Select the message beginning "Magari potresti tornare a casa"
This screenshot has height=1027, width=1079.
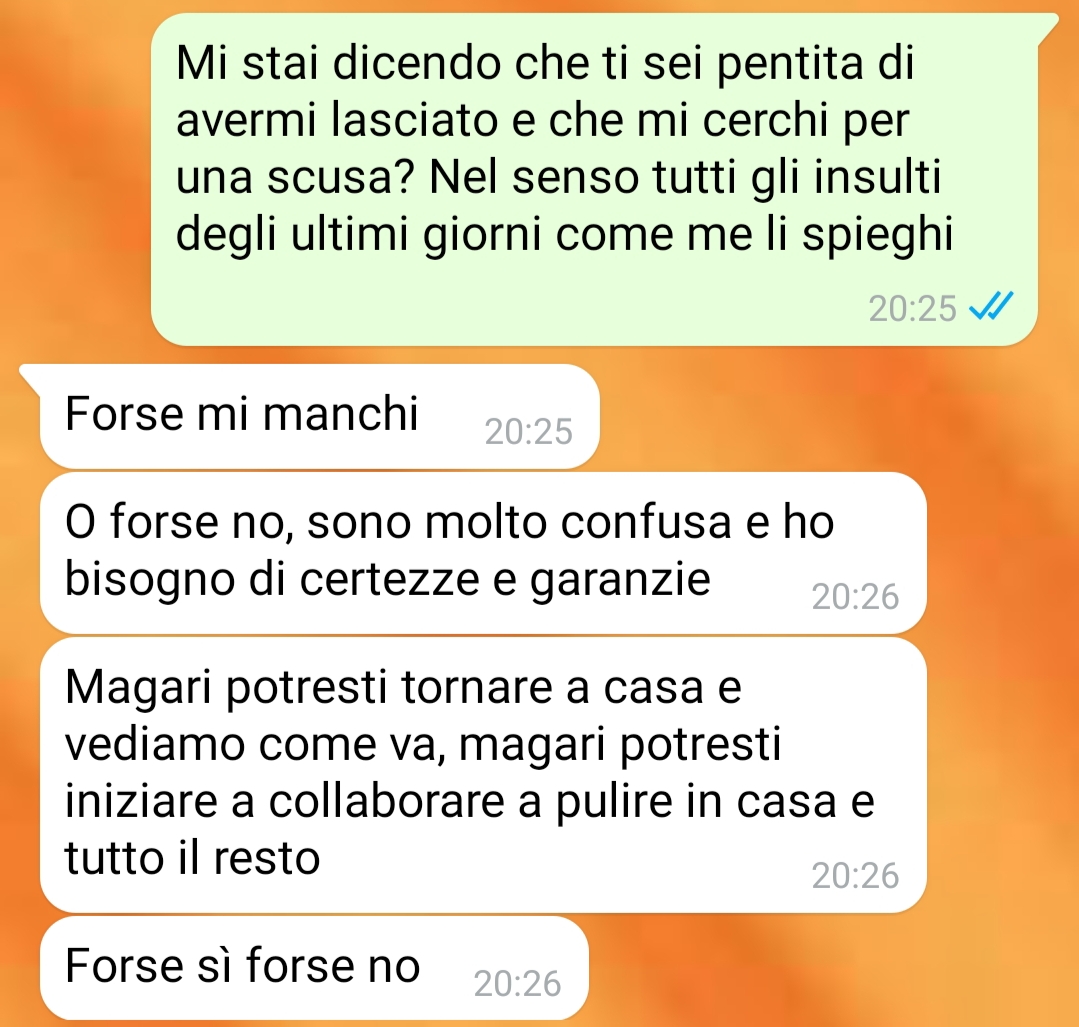point(483,775)
